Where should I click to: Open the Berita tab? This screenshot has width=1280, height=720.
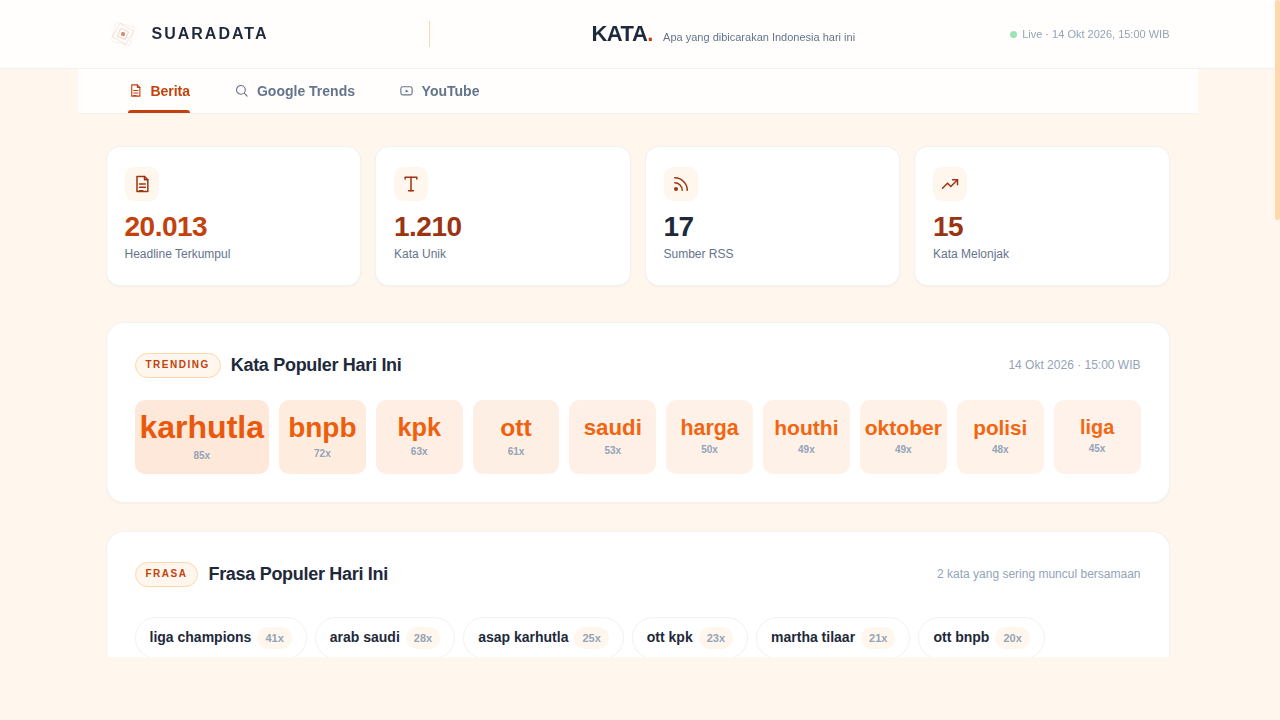(159, 91)
